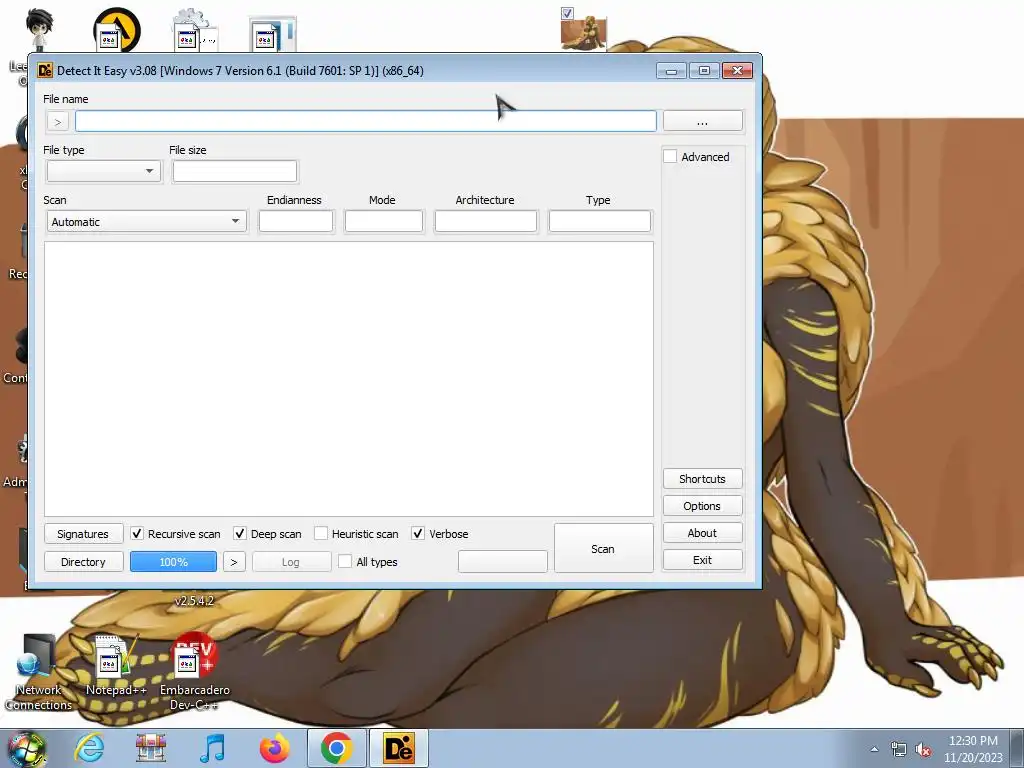The image size is (1024, 768).
Task: Toggle Recursive scan checkbox
Action: 136,534
